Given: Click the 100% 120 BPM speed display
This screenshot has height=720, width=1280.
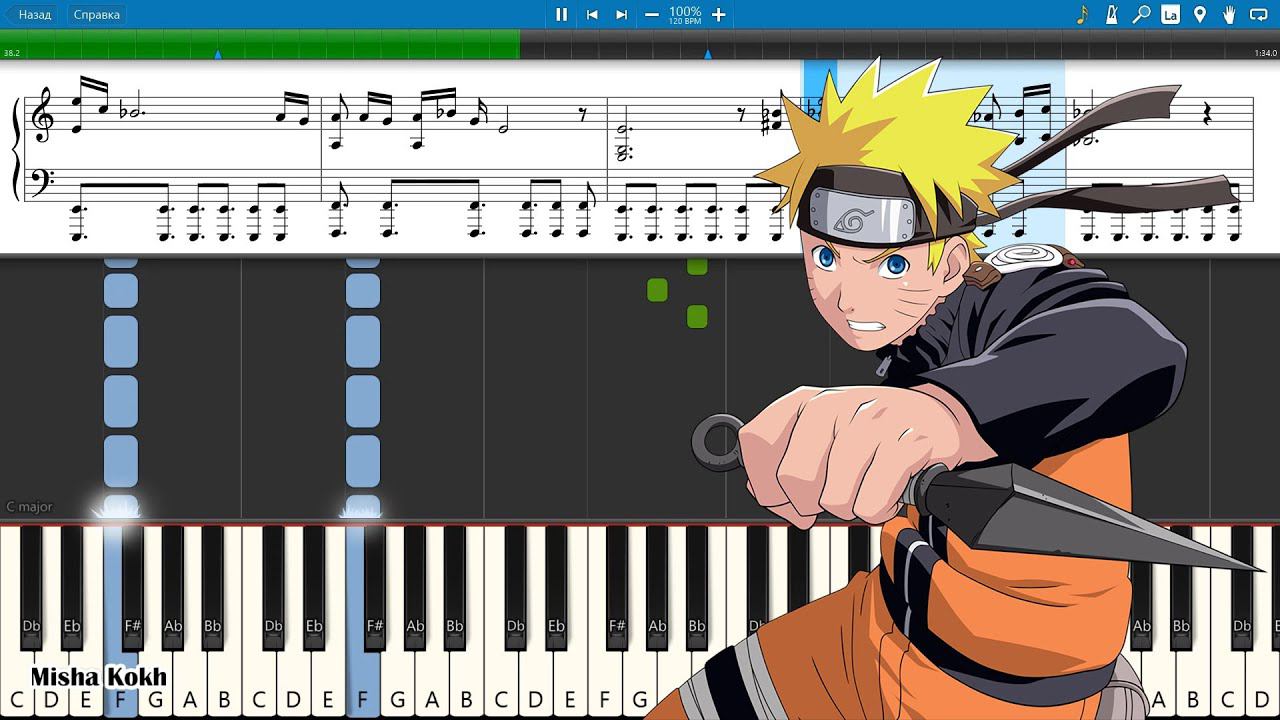Looking at the screenshot, I should tap(685, 14).
